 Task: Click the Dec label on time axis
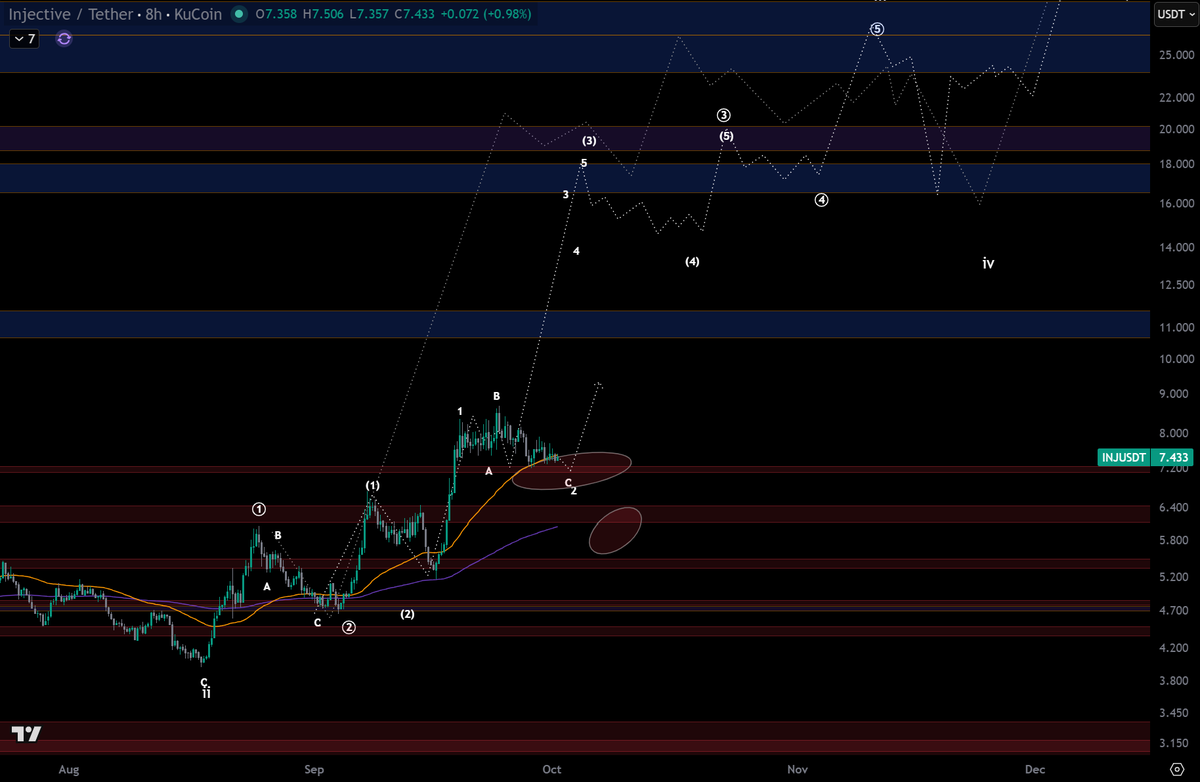click(1035, 769)
